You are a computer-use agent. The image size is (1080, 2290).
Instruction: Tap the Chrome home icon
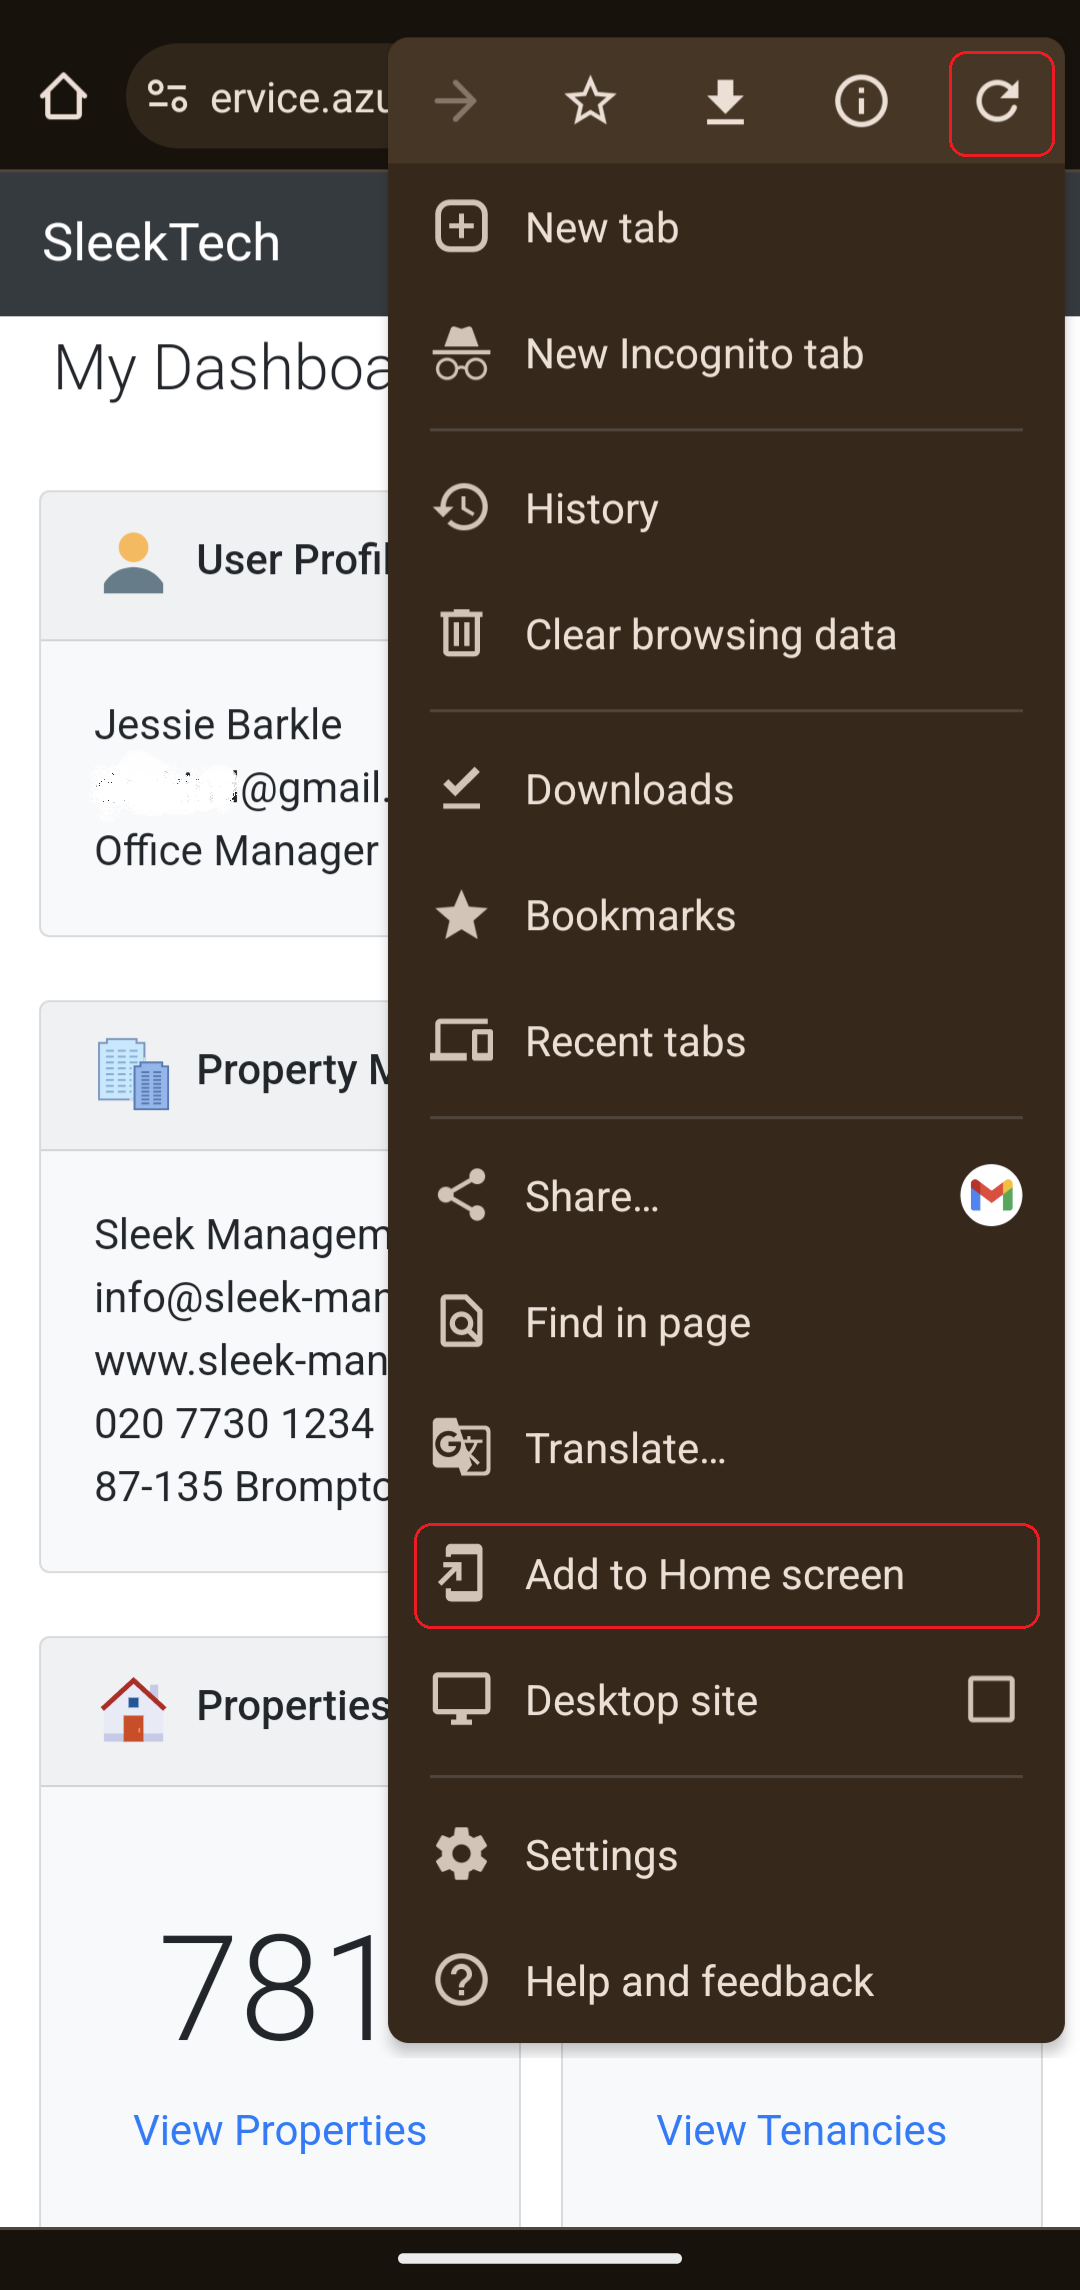pos(63,98)
